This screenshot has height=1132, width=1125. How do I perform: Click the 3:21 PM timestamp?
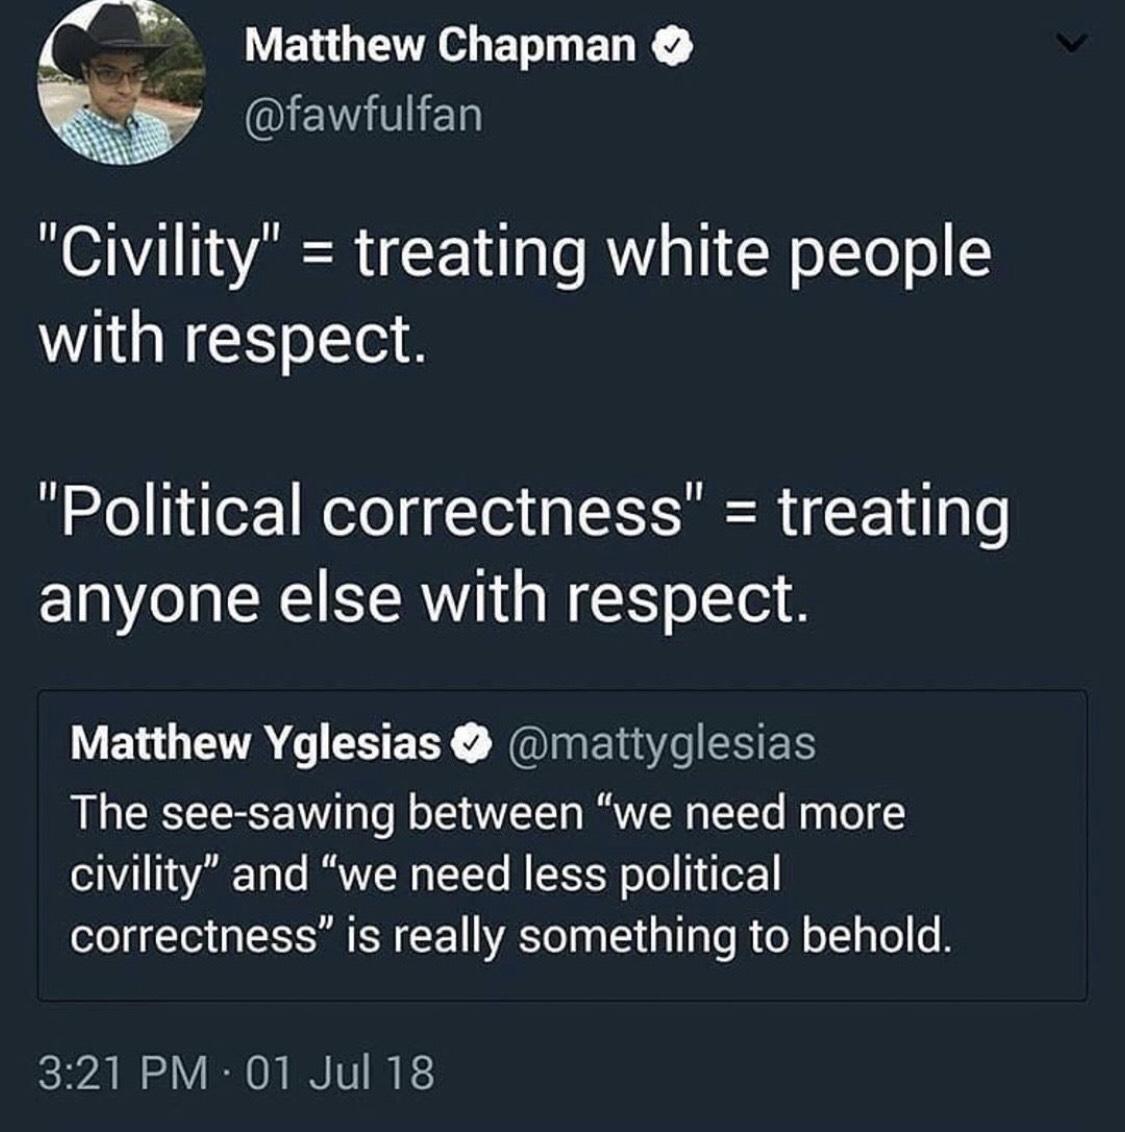[123, 1072]
